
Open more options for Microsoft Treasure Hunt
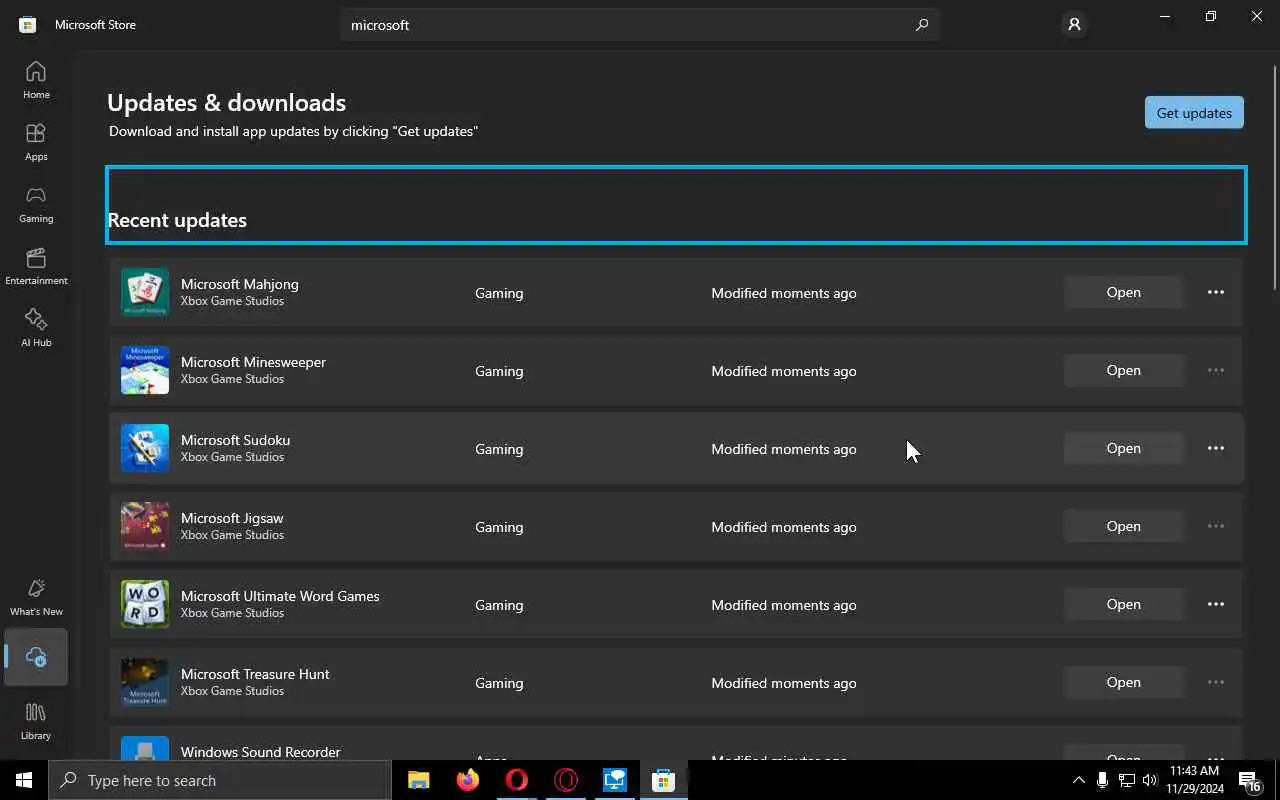coord(1216,682)
